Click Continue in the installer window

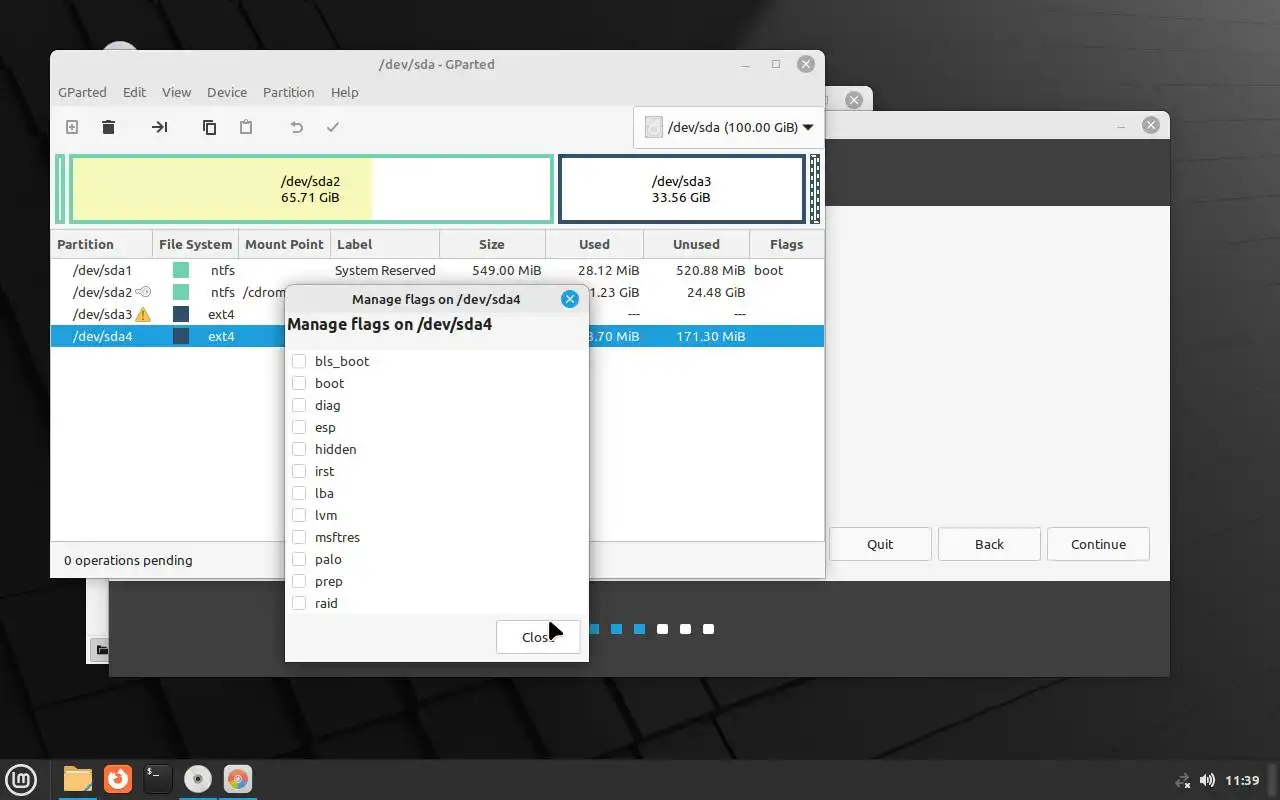tap(1098, 544)
